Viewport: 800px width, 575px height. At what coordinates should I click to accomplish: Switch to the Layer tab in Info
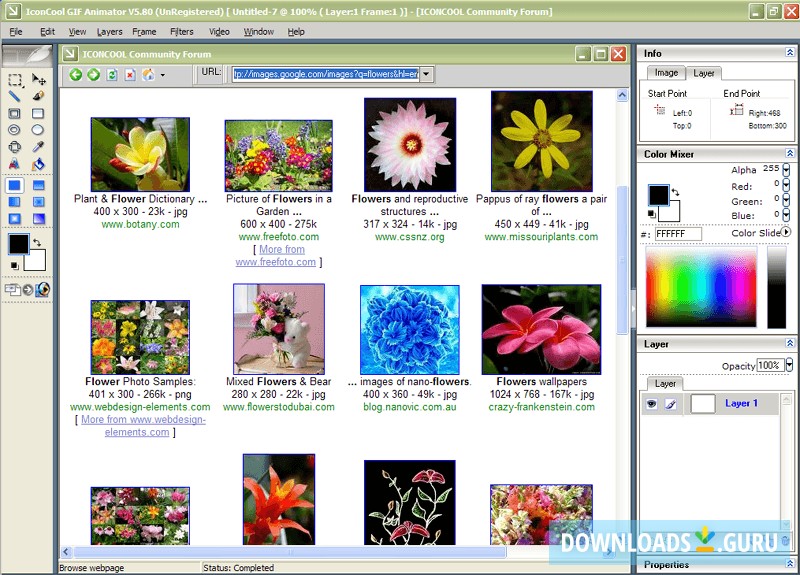tap(704, 73)
